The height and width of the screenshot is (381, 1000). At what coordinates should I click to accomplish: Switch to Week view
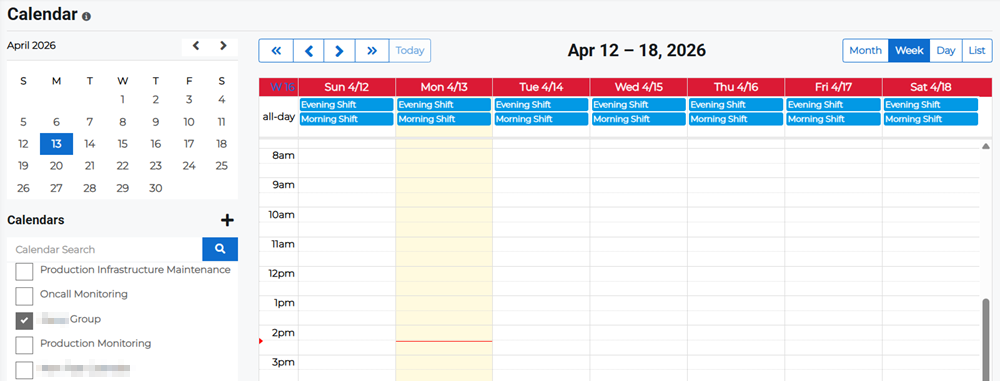[909, 50]
